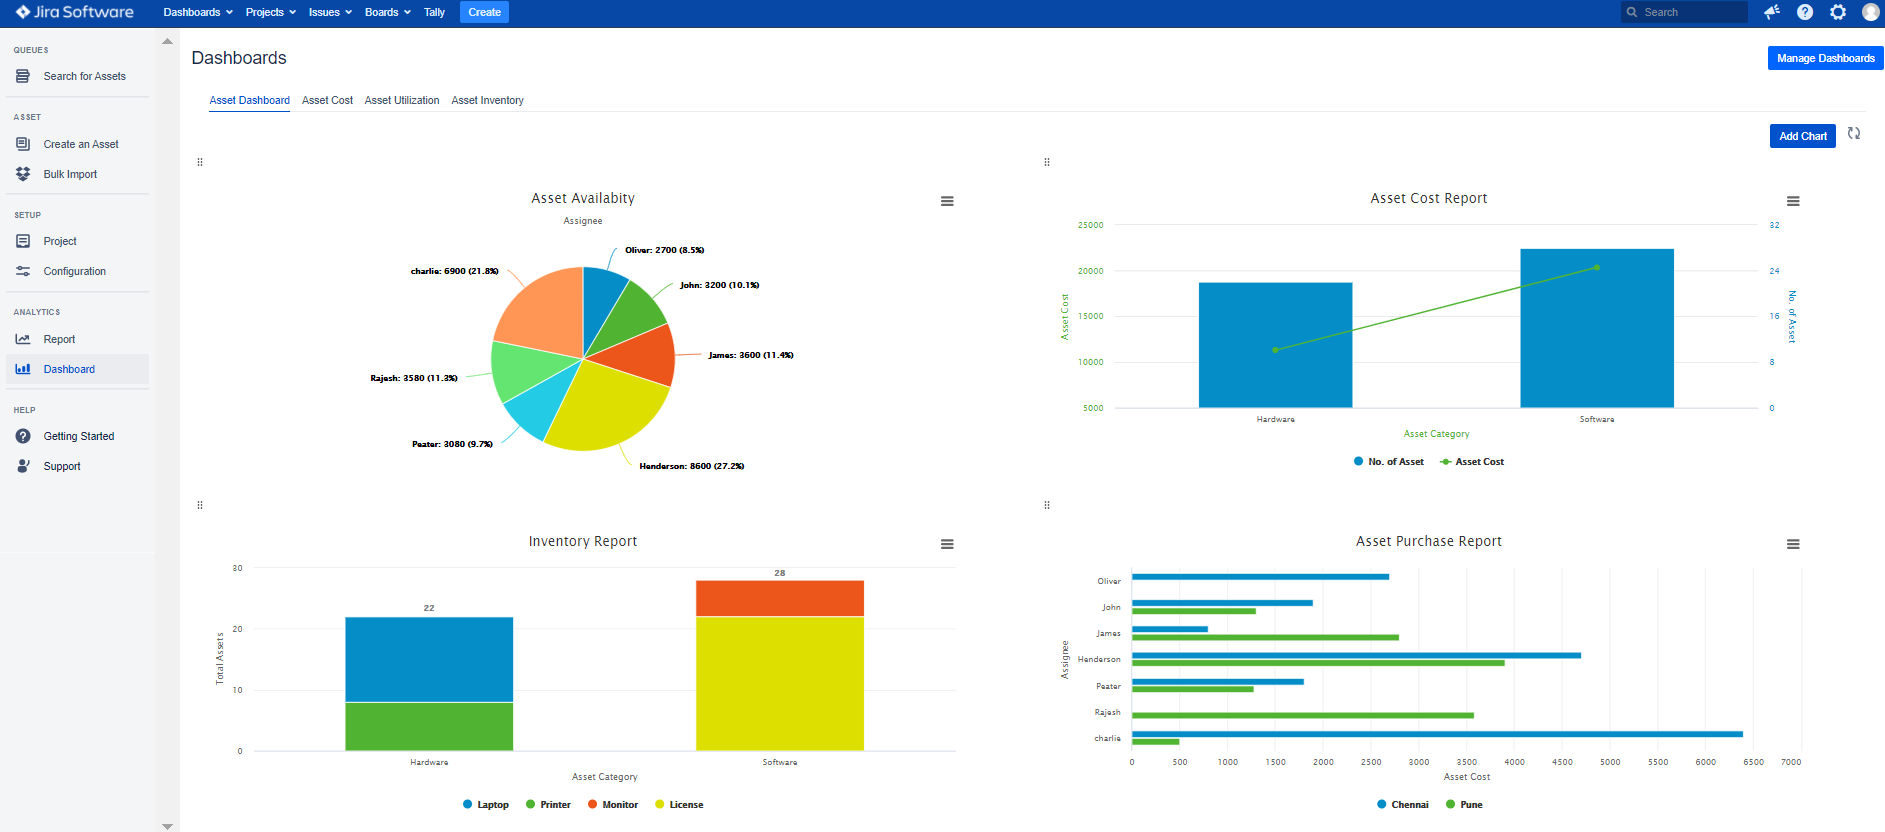Click the Configuration sliders icon
The width and height of the screenshot is (1885, 832).
pyautogui.click(x=23, y=271)
